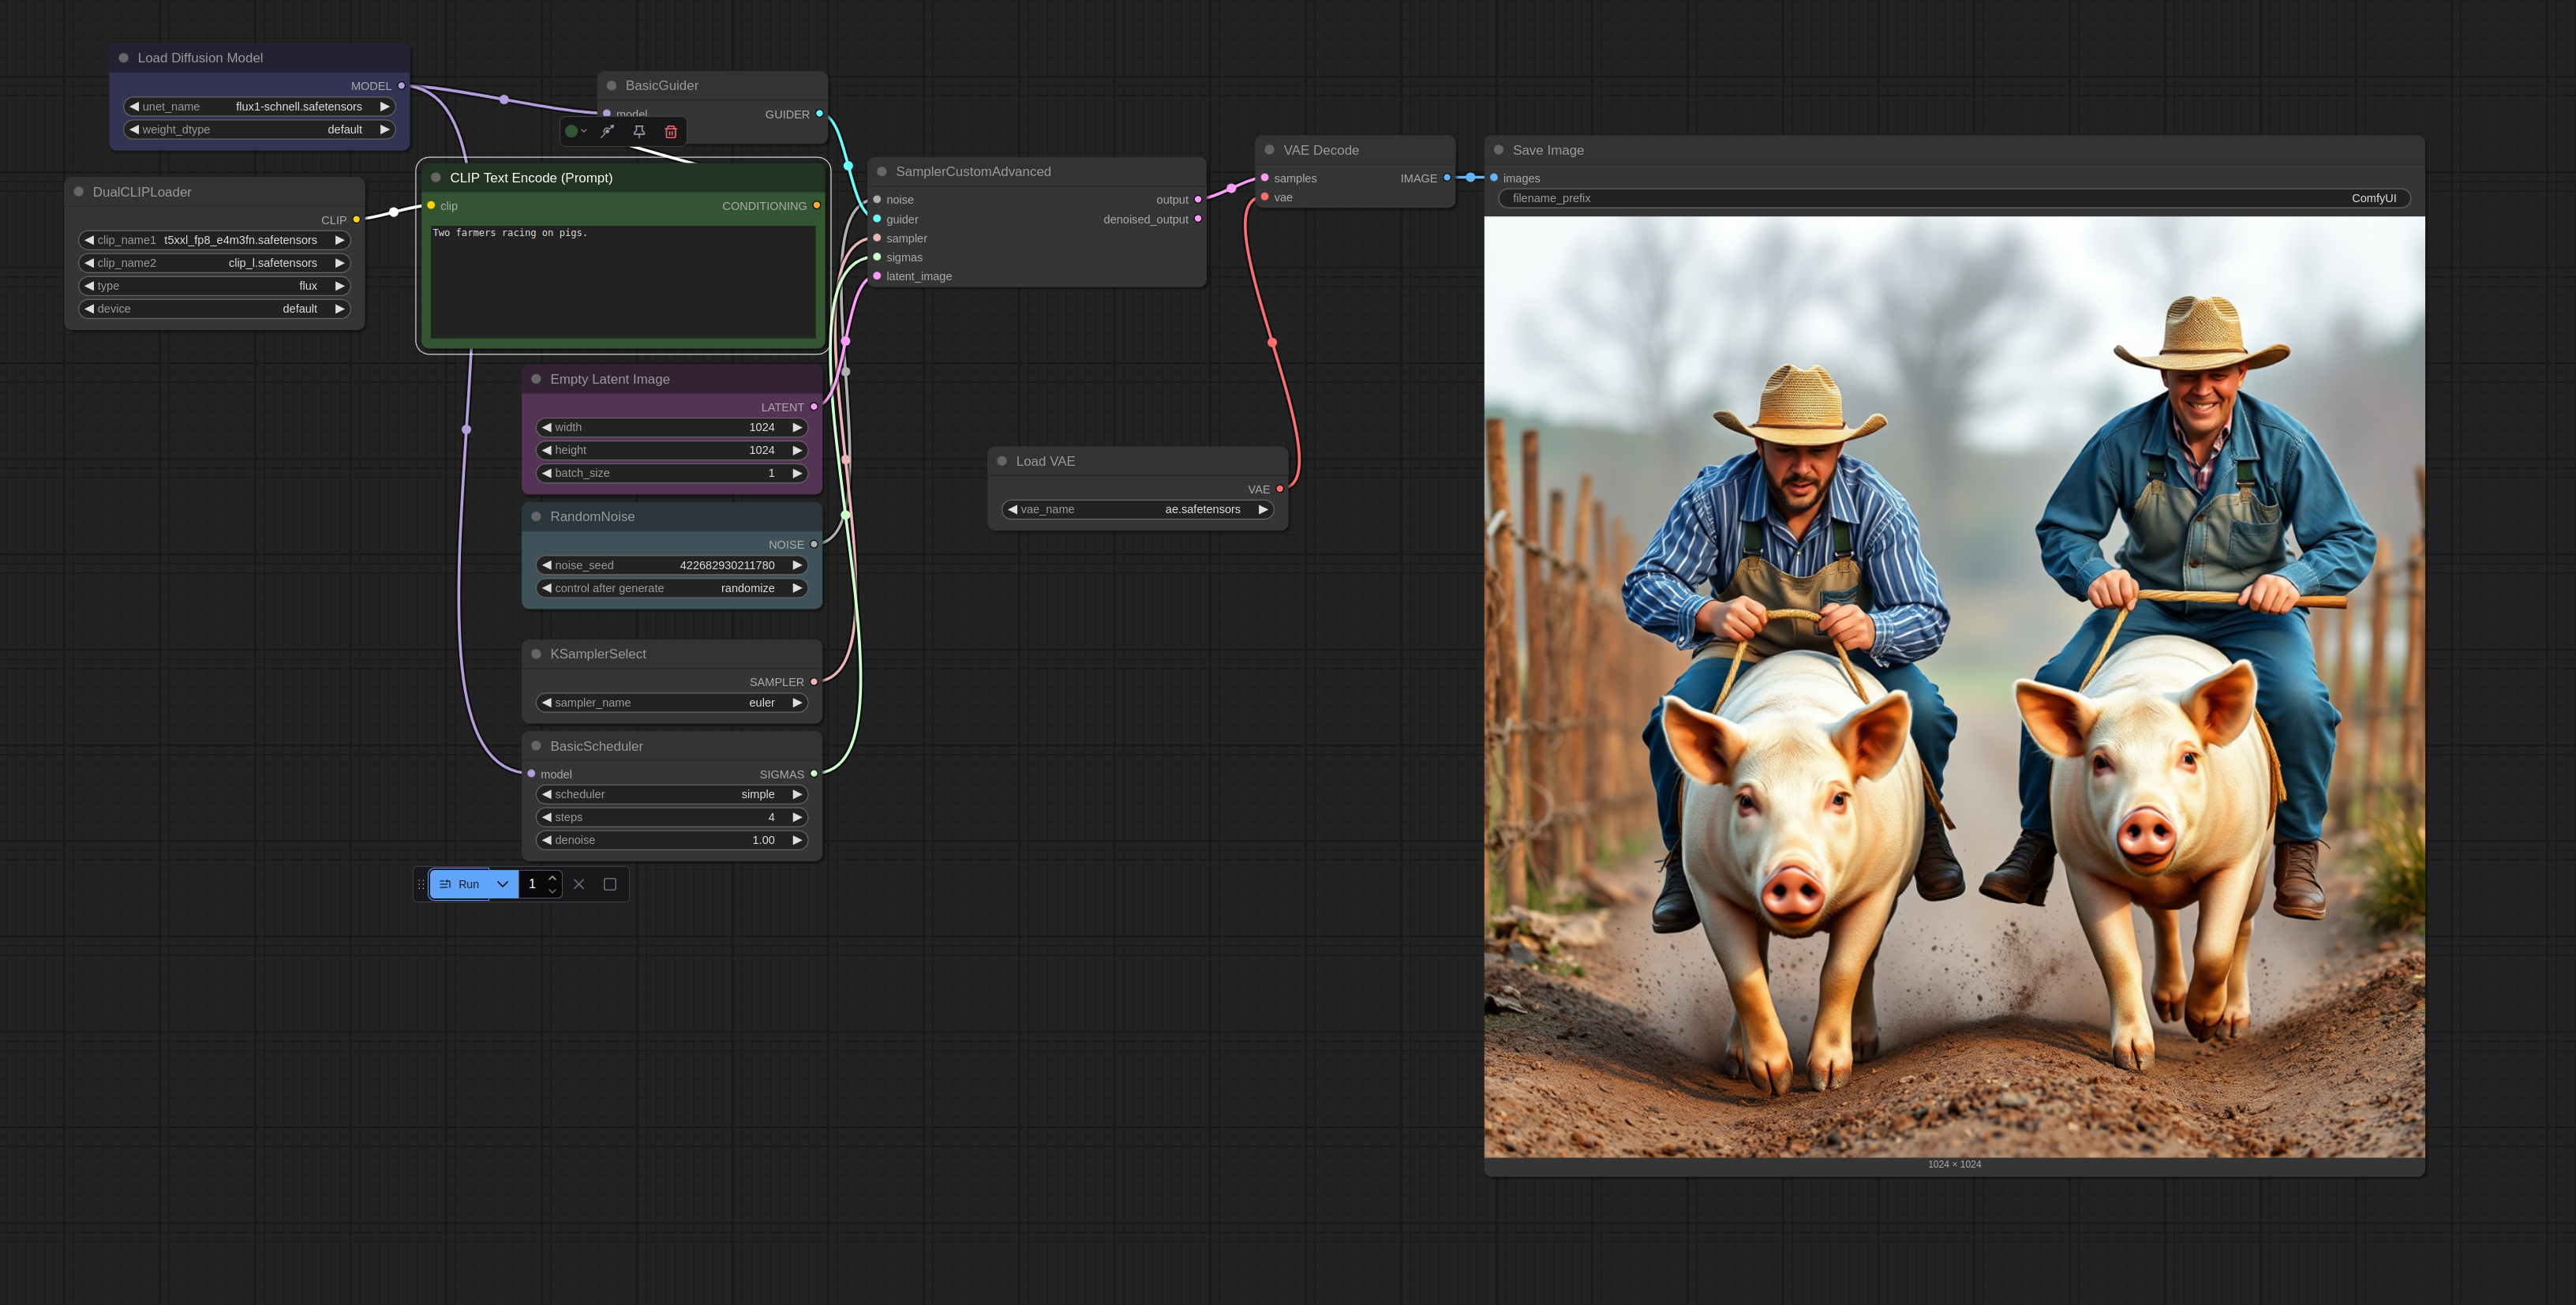This screenshot has height=1305, width=2576.
Task: Toggle collapse dot on Save Image node
Action: click(1498, 150)
